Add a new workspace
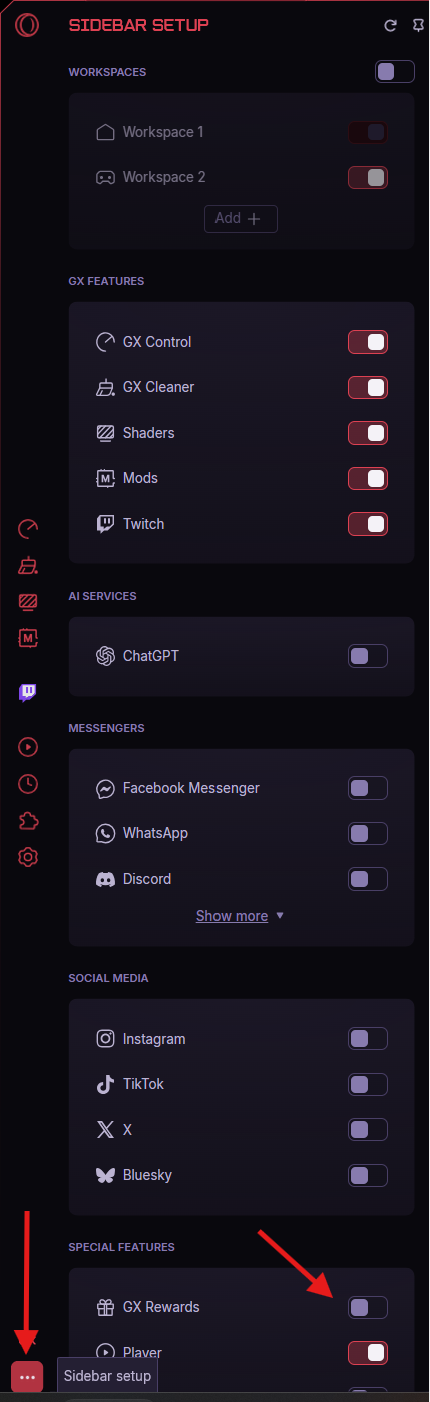Screen dimensions: 430x1402 [241, 218]
